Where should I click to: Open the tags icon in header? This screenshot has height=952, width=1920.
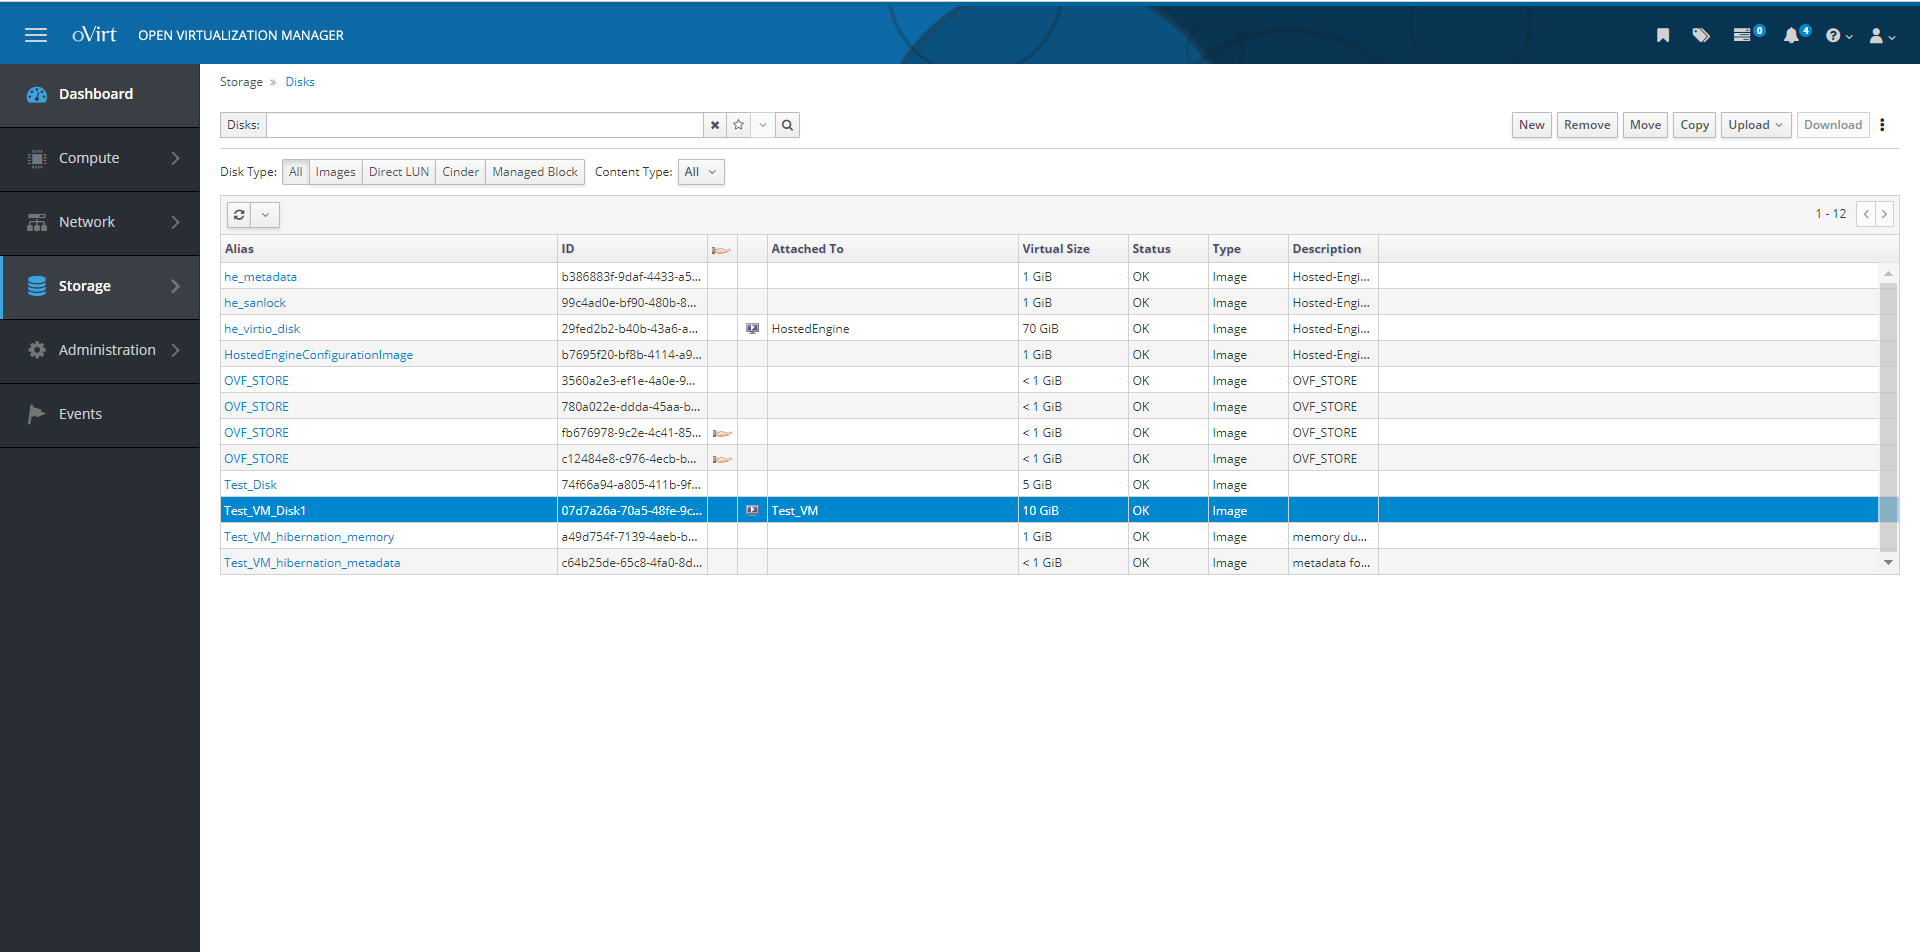click(x=1701, y=35)
